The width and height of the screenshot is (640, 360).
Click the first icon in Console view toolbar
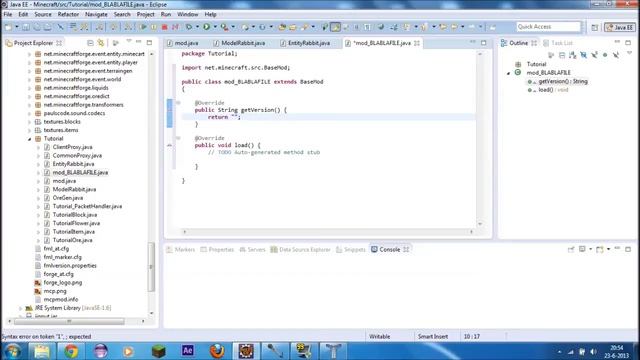click(x=571, y=249)
